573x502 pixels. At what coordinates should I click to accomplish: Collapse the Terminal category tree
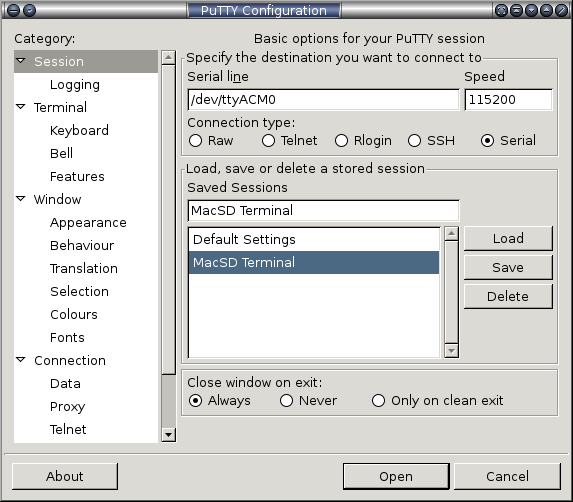(21, 107)
